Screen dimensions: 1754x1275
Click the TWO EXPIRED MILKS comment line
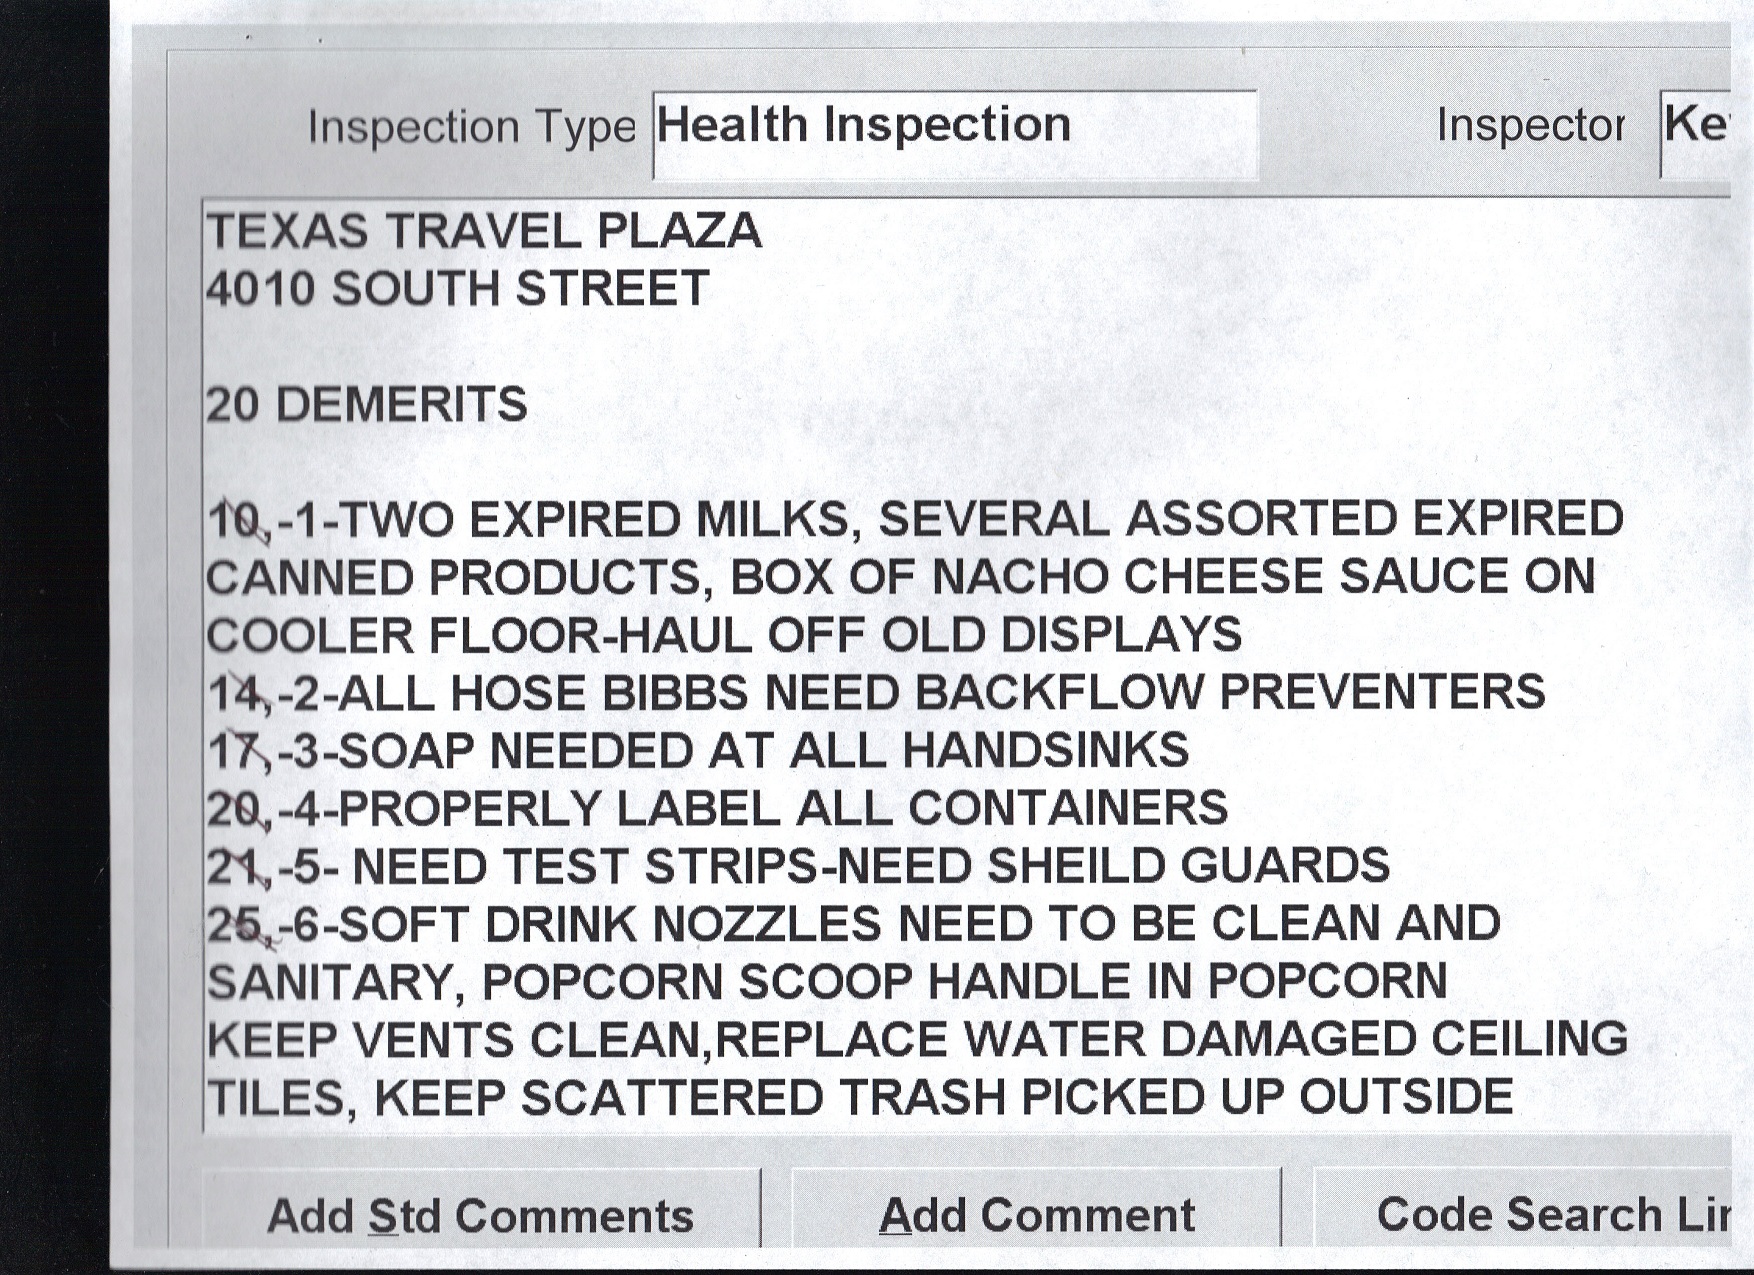click(915, 520)
